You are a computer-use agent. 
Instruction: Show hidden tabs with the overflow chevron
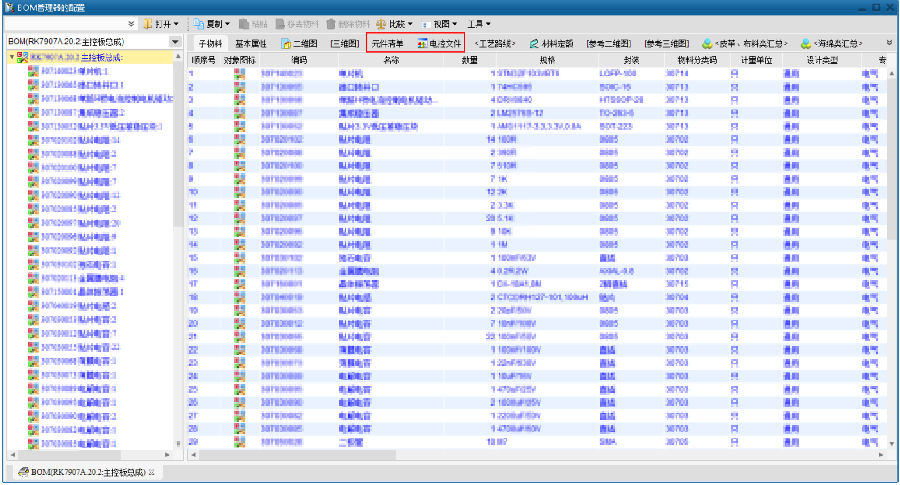click(x=889, y=43)
